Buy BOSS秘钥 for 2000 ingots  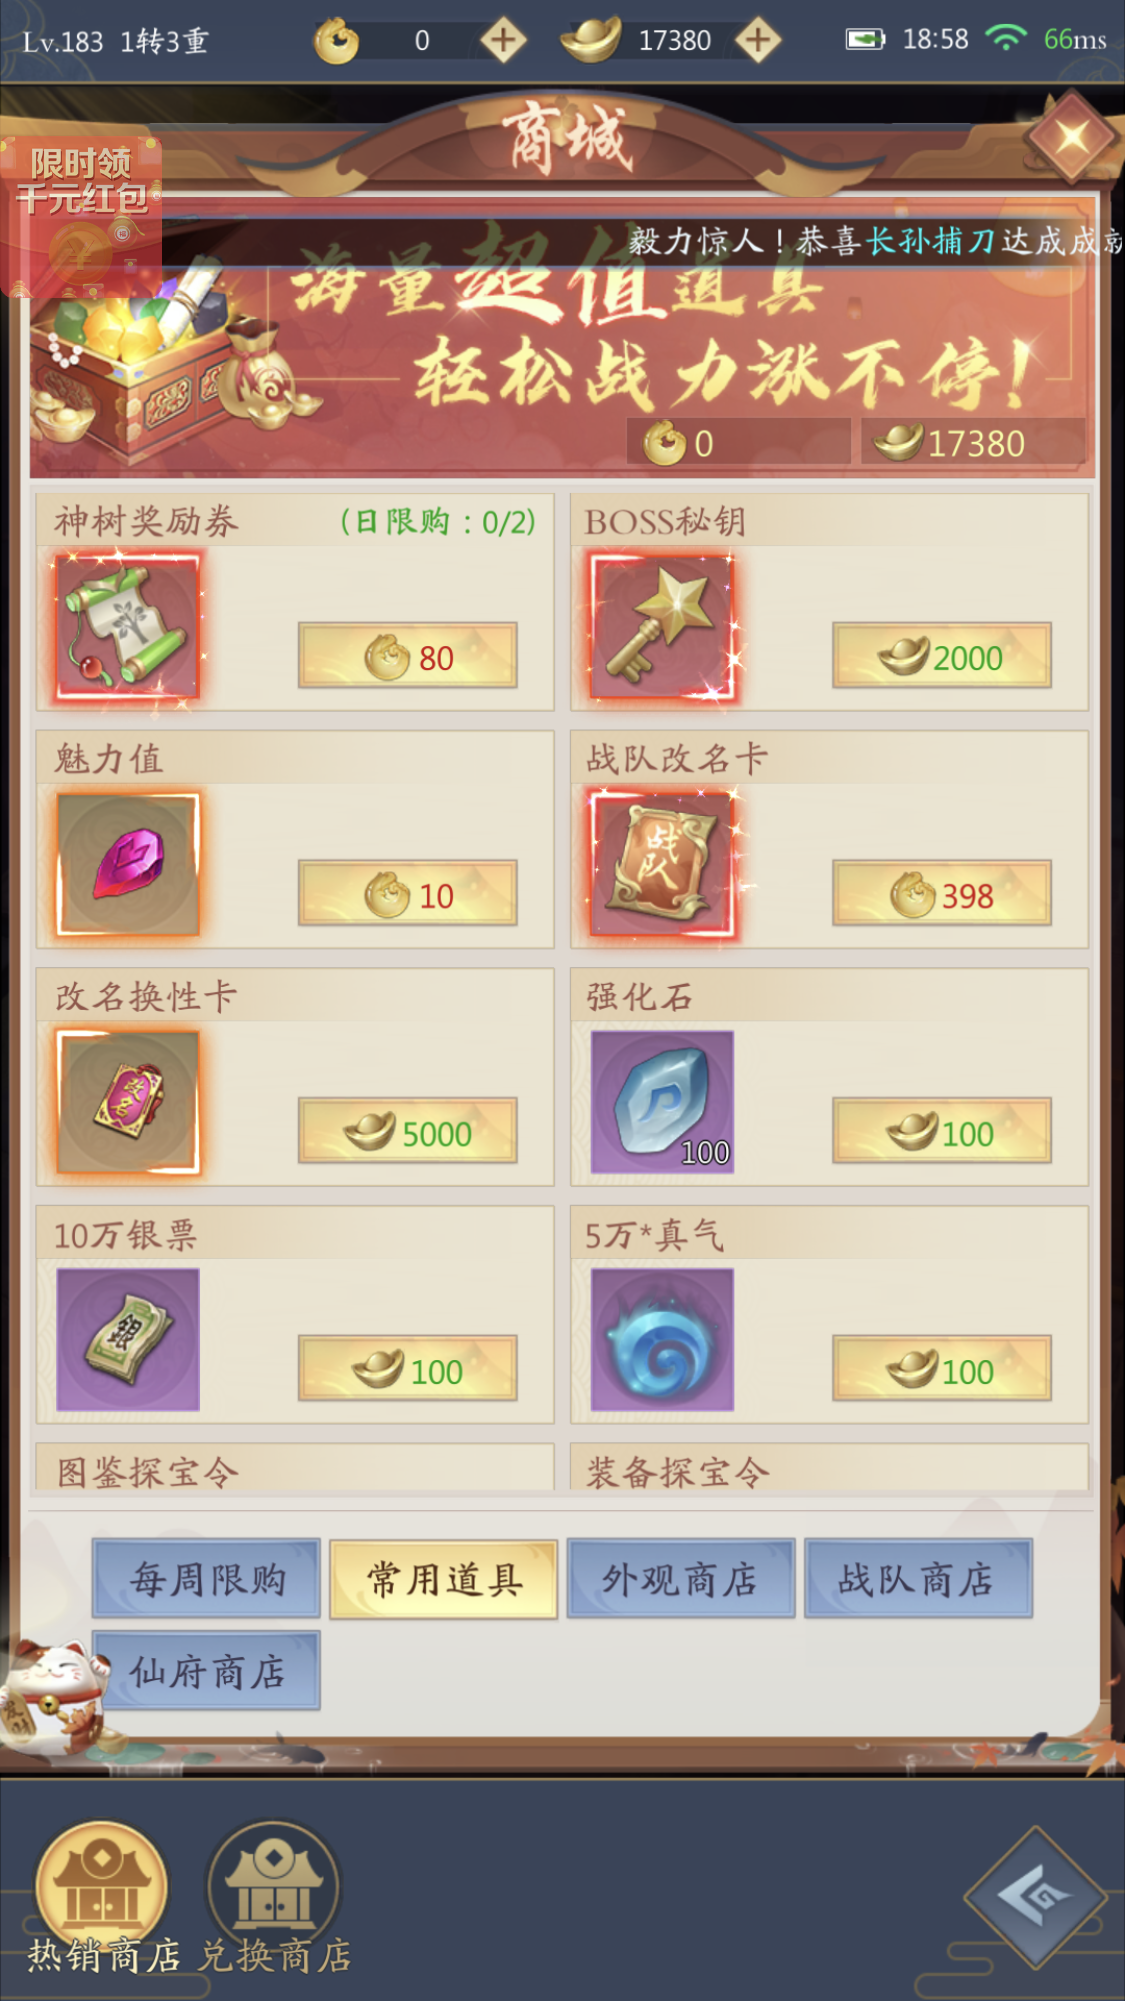(941, 656)
